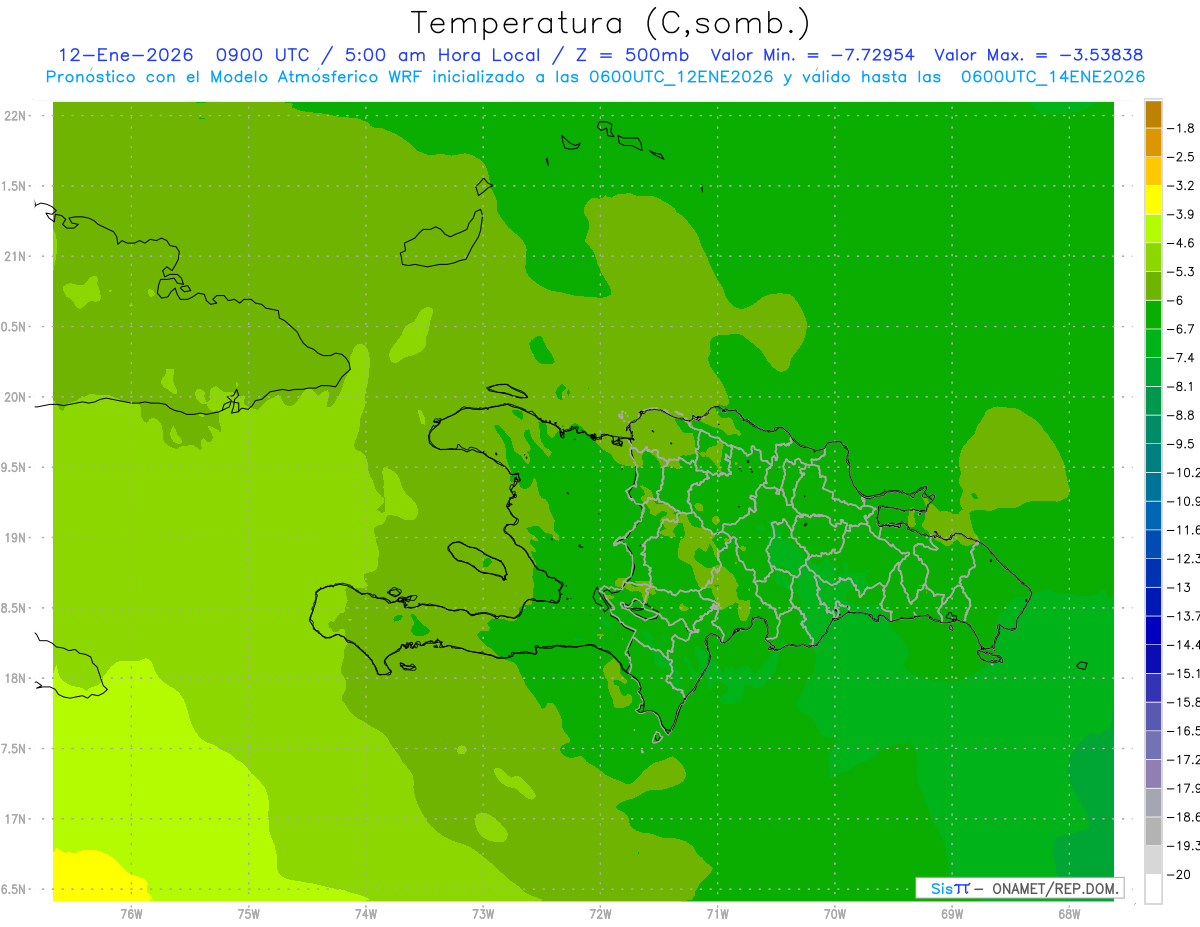Click the colorbar label "-5.3"
The height and width of the screenshot is (927, 1200).
click(x=1182, y=271)
